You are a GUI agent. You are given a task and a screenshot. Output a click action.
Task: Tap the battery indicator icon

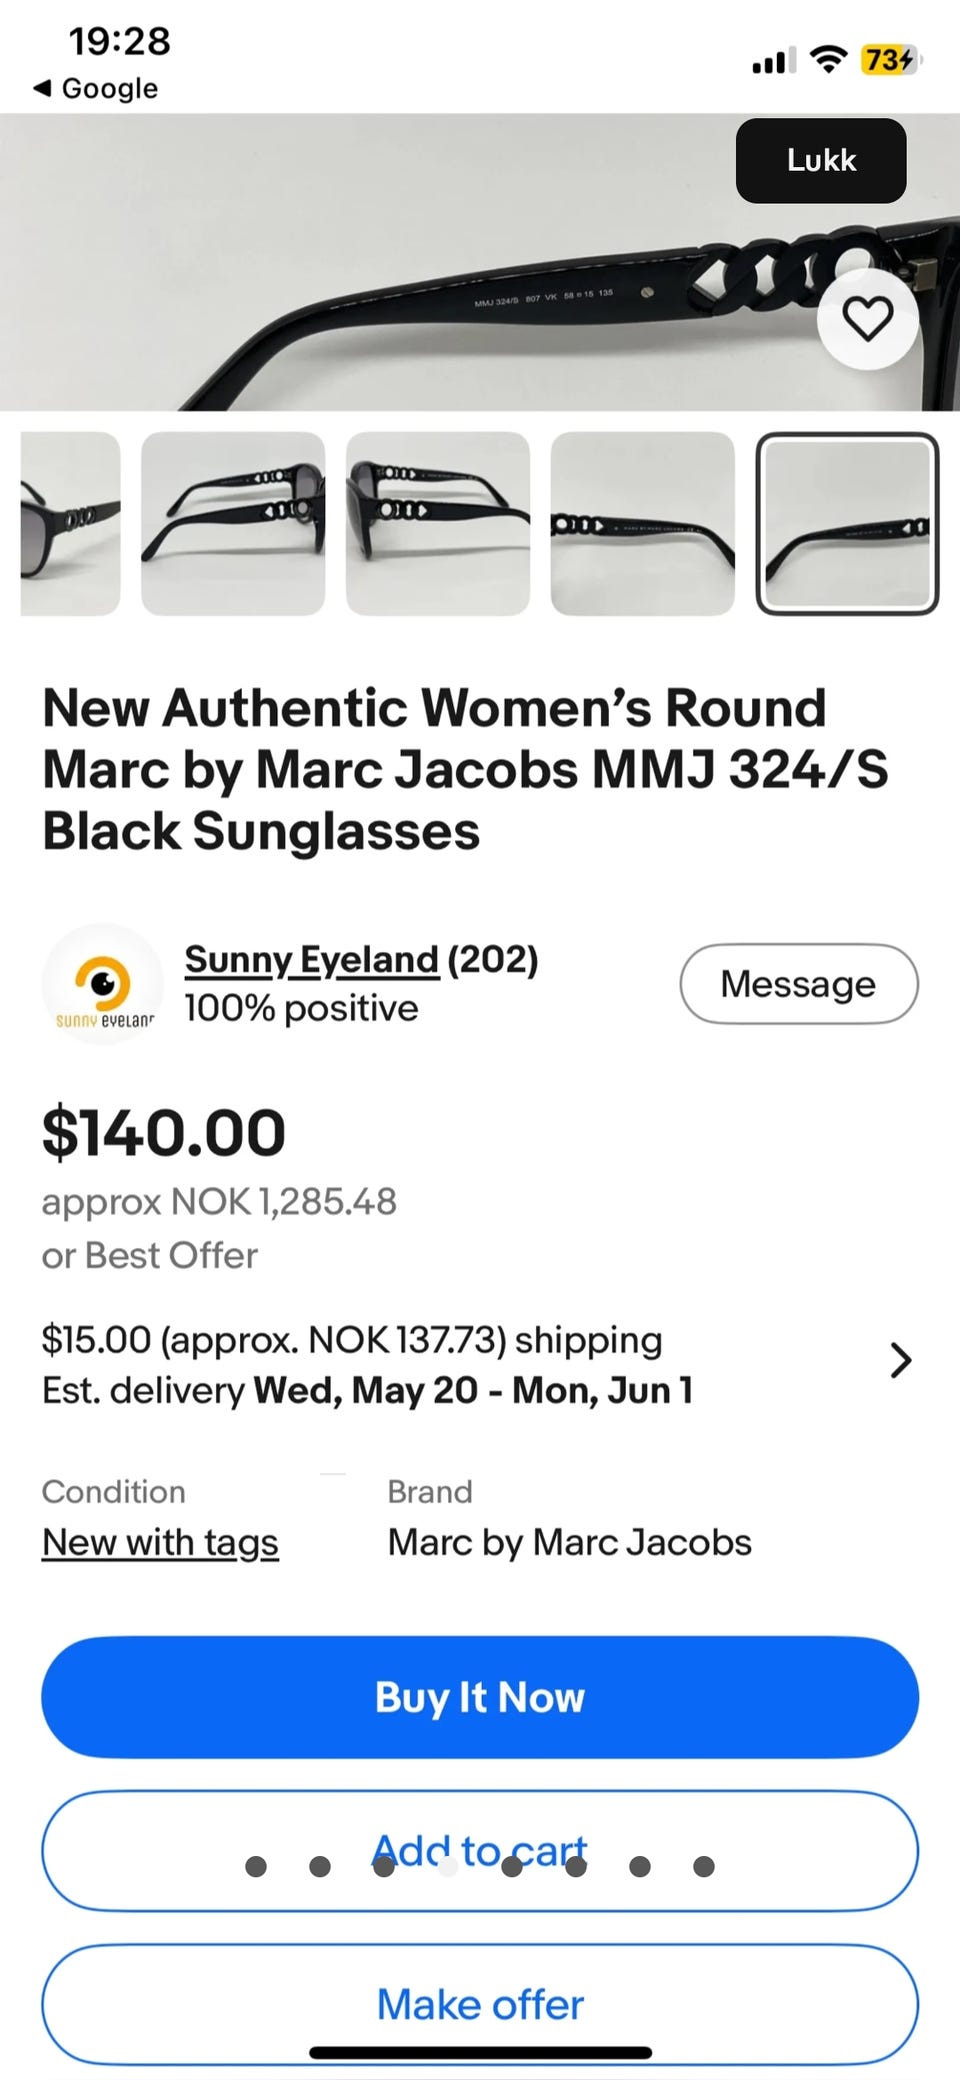890,61
